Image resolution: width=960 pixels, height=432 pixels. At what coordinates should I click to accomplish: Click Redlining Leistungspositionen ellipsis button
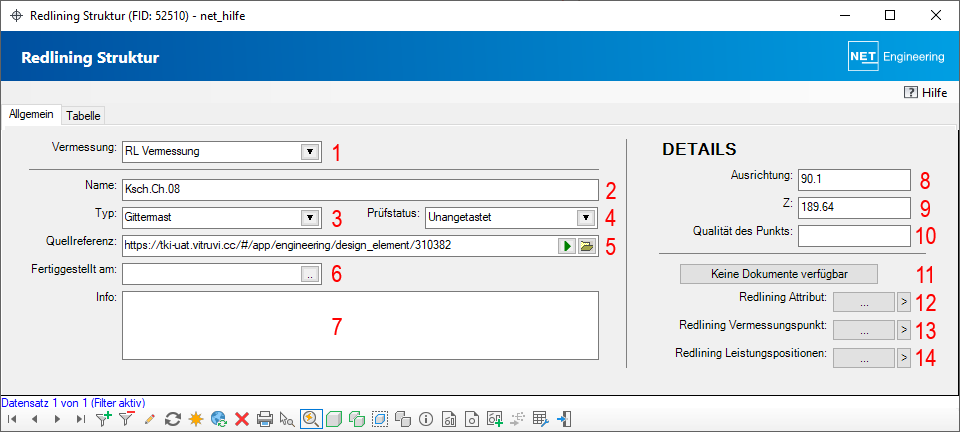[864, 359]
